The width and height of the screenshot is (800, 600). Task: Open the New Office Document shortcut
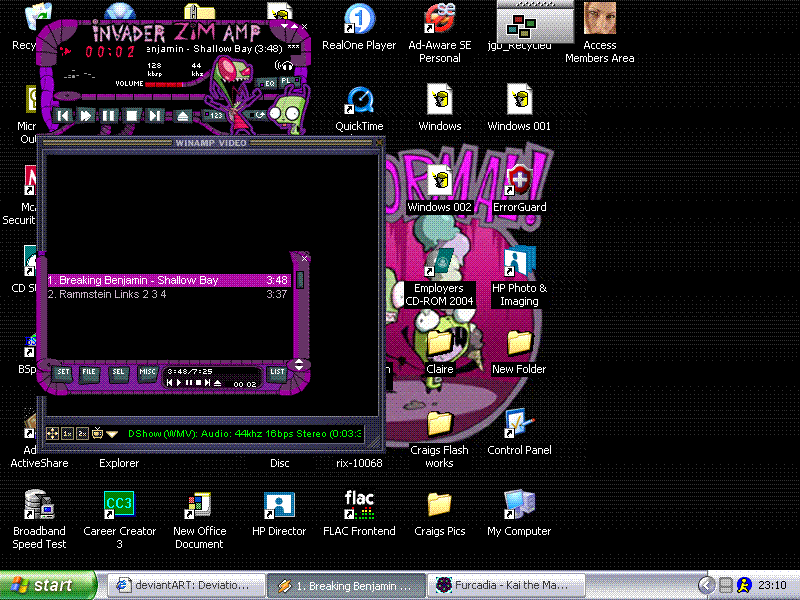click(x=199, y=519)
